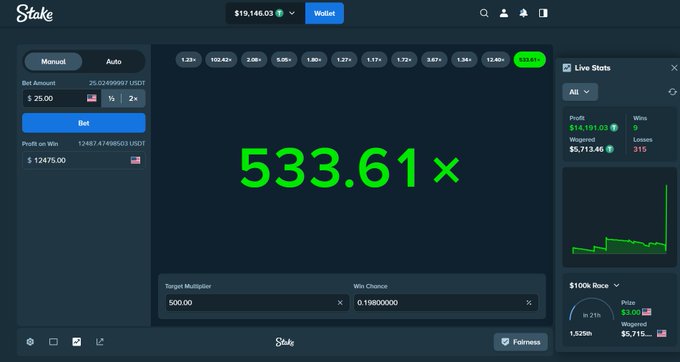Click the Profit value $14,191.03
The height and width of the screenshot is (362, 680).
[x=588, y=128]
